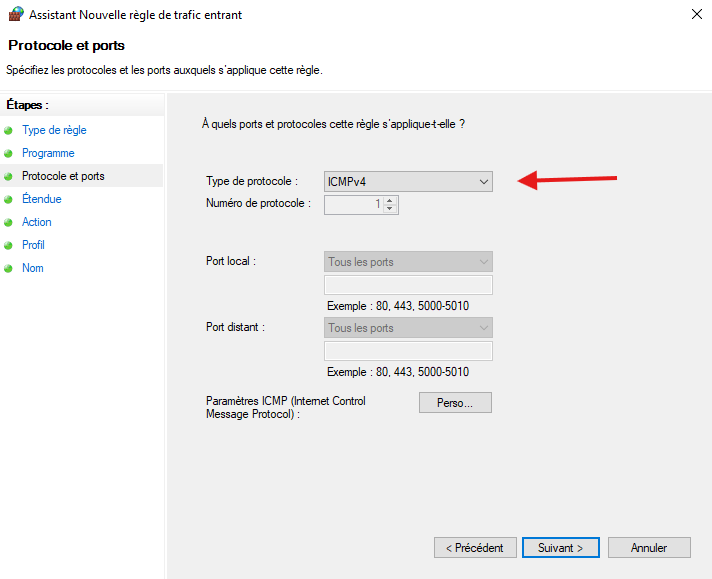This screenshot has height=579, width=712.
Task: Click green bullet beside Action step
Action: (8, 223)
